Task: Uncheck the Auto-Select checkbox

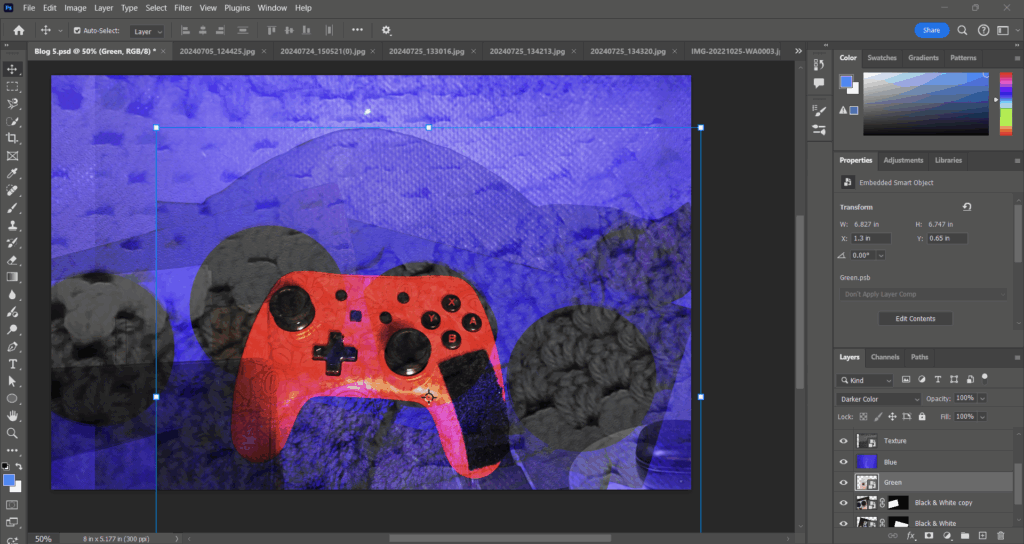Action: (78, 30)
